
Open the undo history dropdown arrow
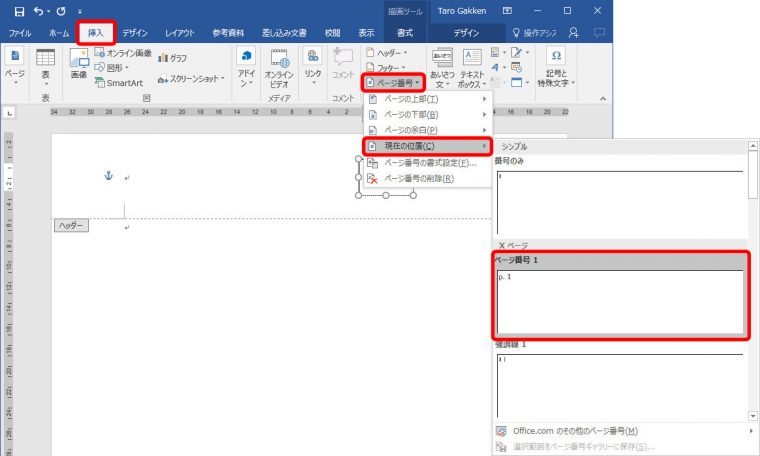tap(48, 11)
